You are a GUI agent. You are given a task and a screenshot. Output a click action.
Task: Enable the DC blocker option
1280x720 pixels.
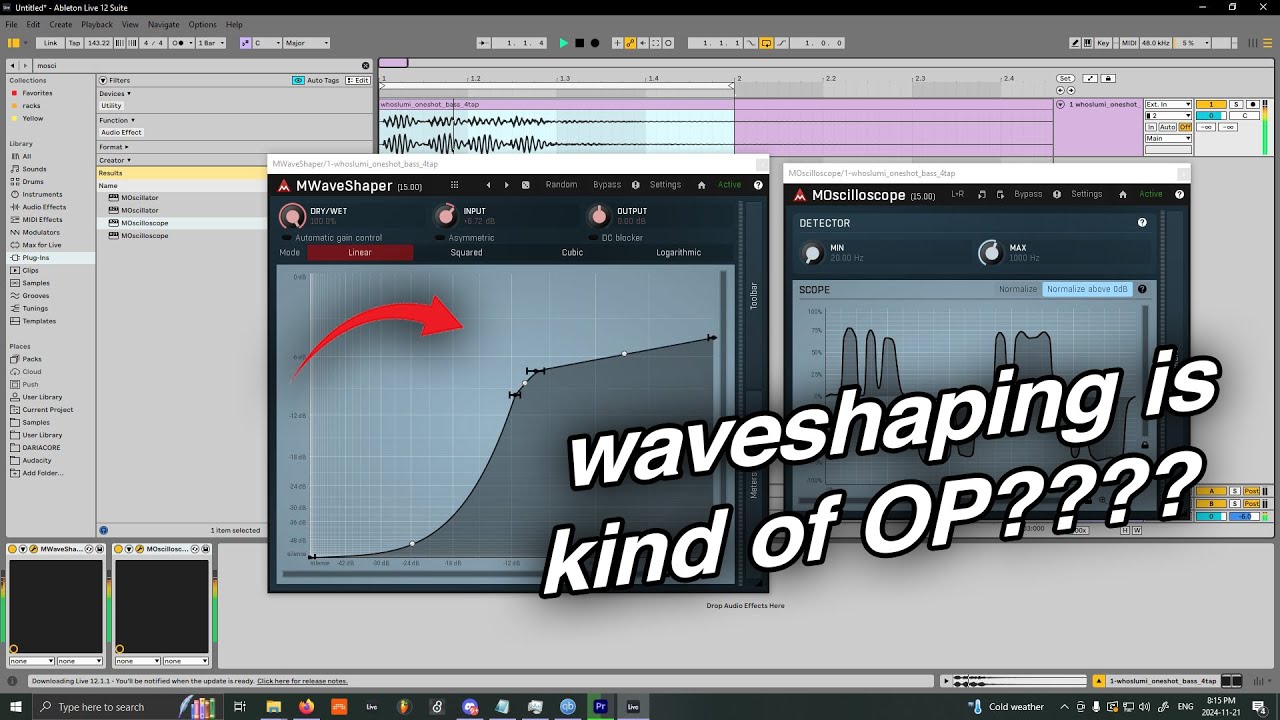click(x=616, y=238)
